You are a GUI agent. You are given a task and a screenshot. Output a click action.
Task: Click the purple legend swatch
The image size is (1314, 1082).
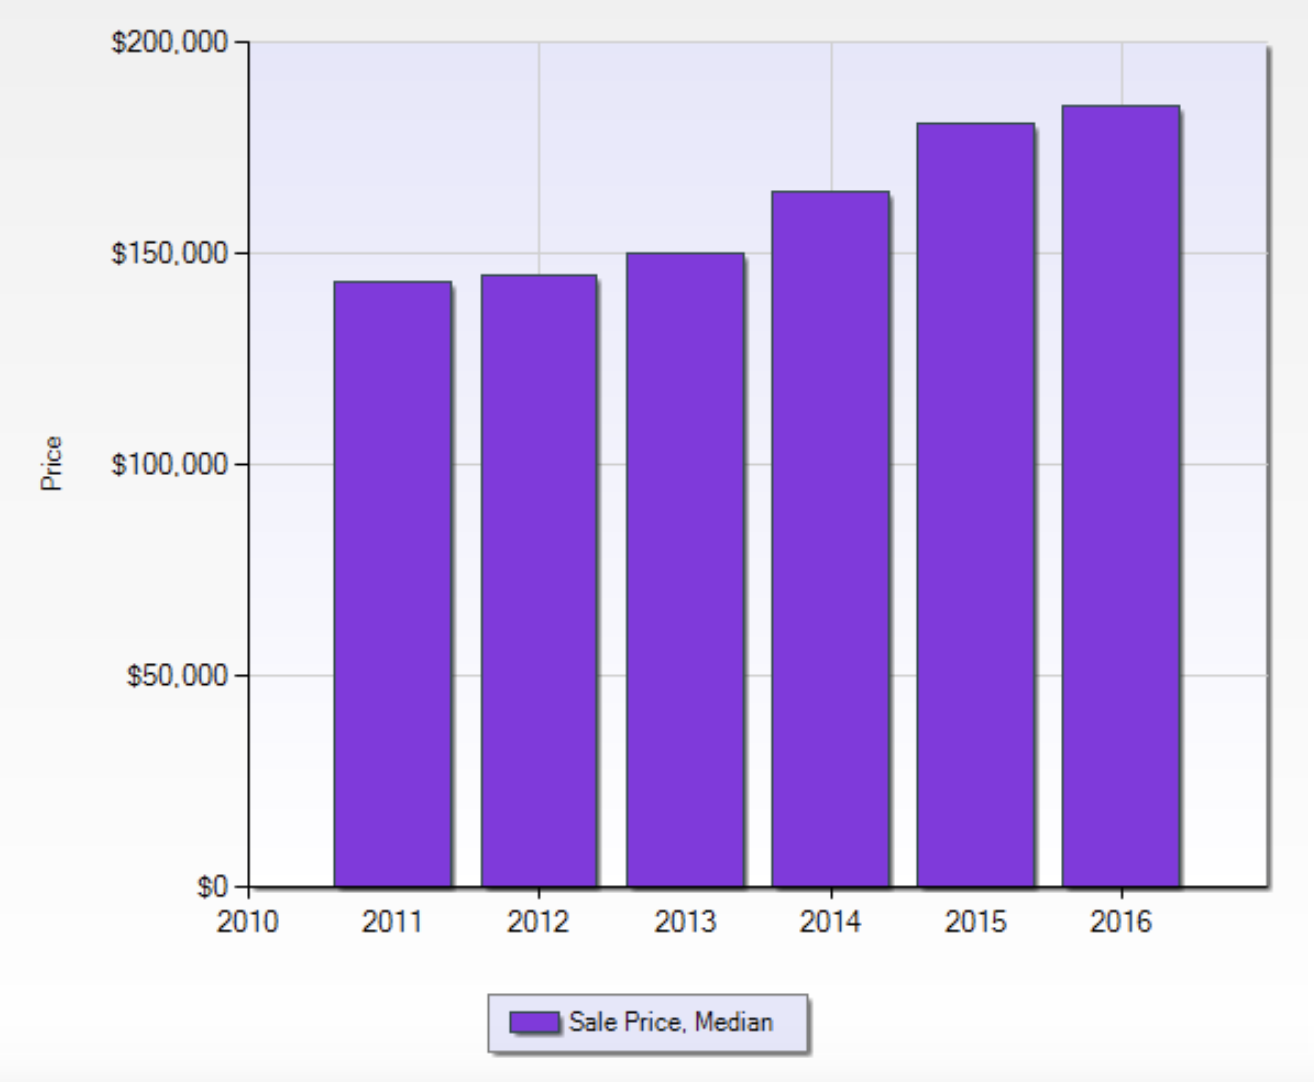click(x=534, y=1022)
